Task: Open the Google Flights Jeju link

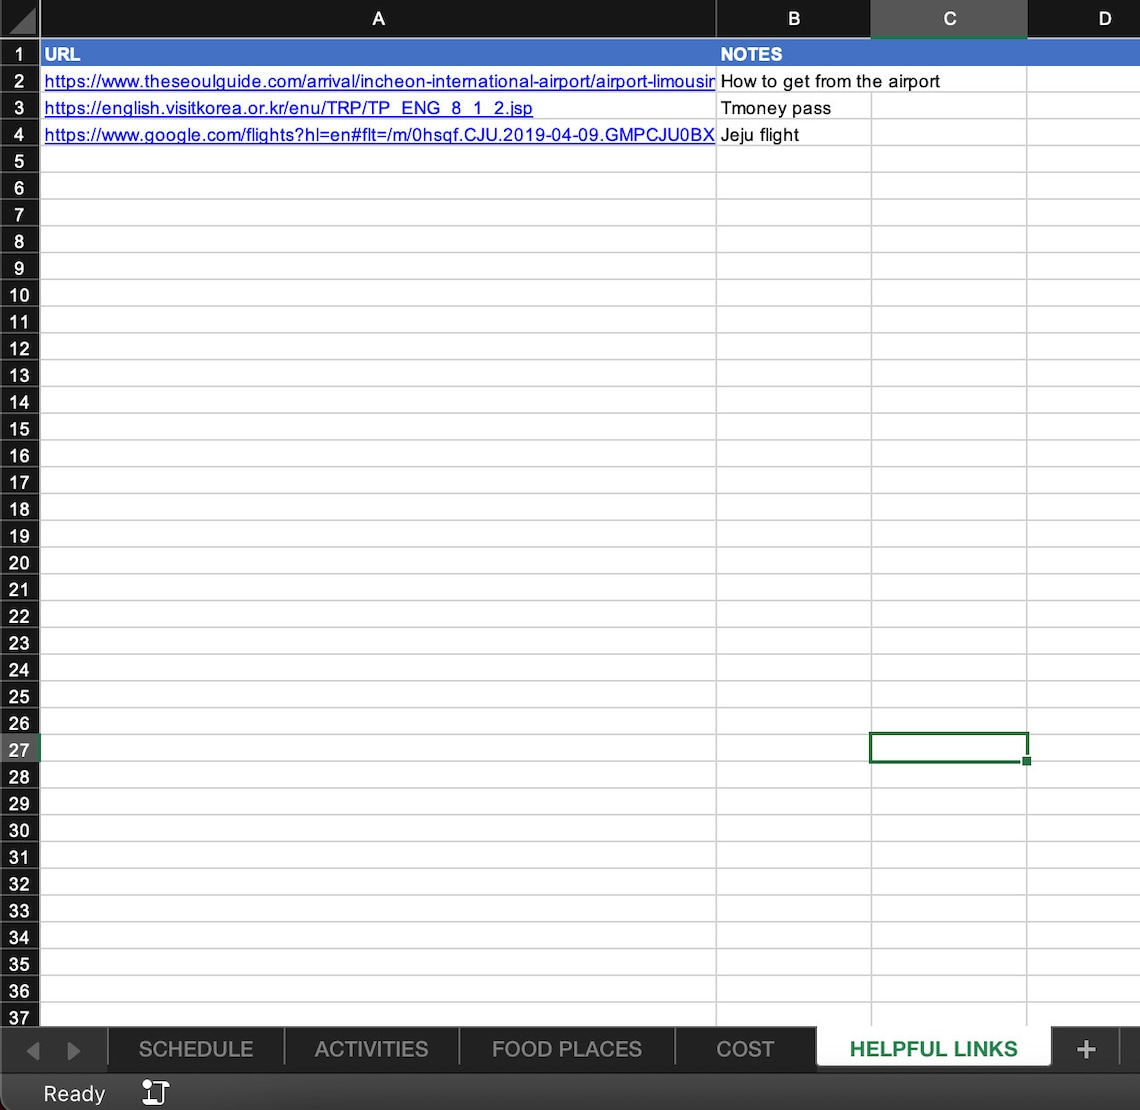Action: 378,134
